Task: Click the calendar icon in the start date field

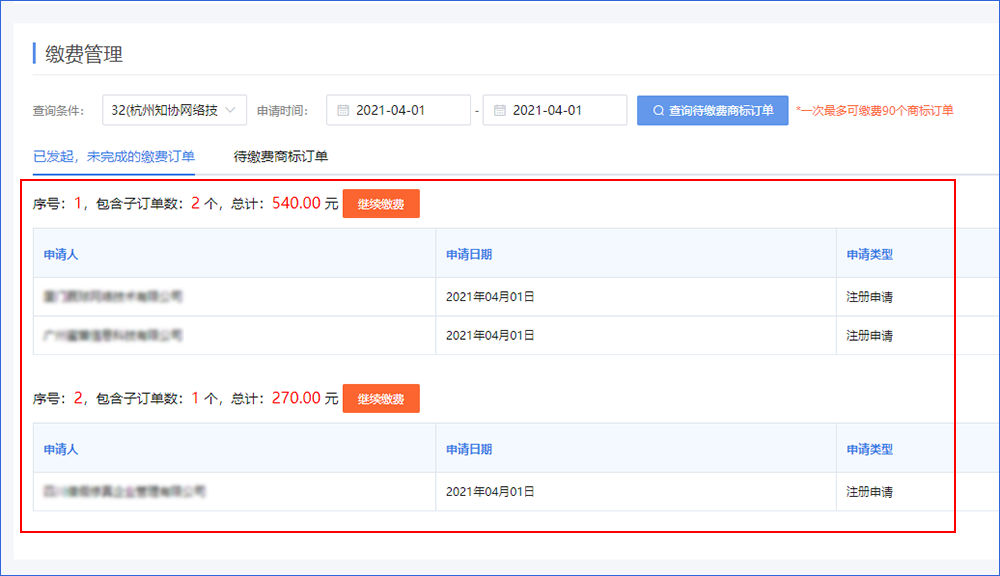Action: [343, 110]
